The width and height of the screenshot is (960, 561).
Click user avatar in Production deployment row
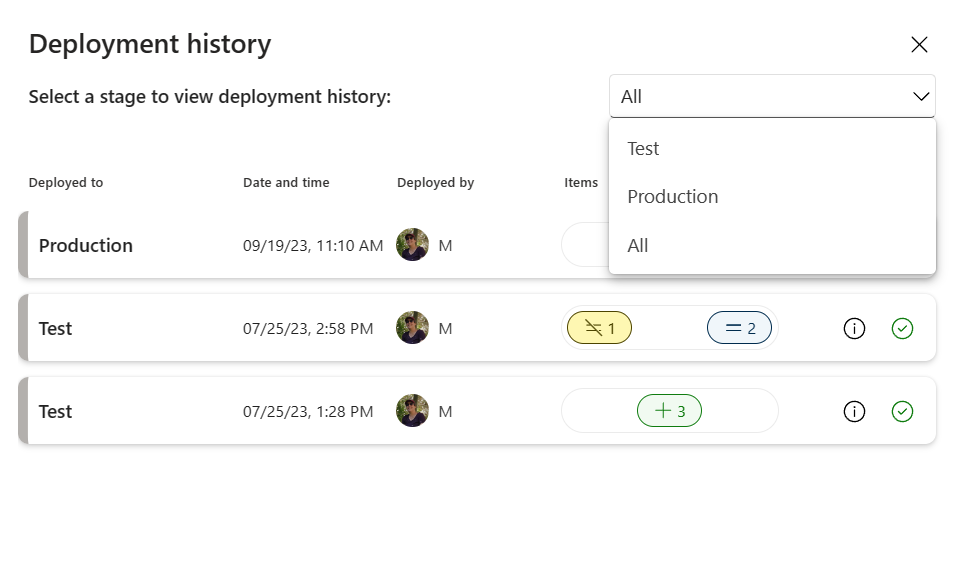point(412,245)
